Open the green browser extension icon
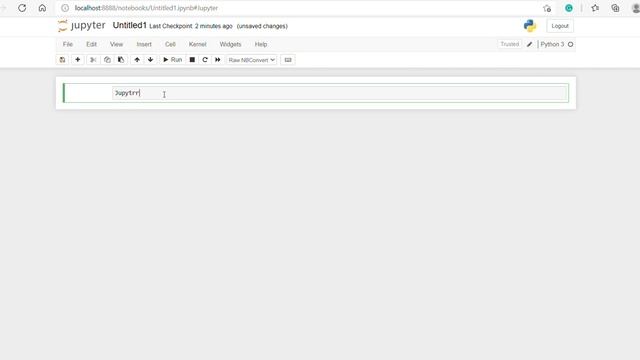 (569, 8)
